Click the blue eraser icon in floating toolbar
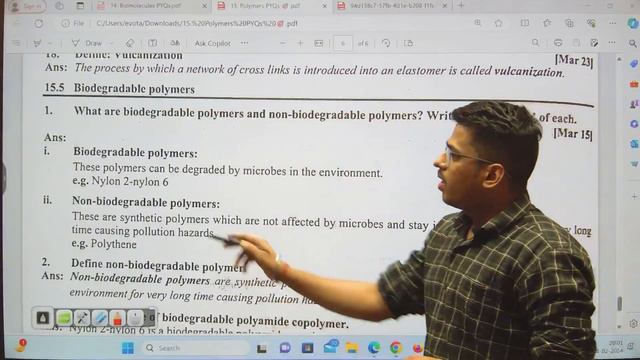 [100, 318]
